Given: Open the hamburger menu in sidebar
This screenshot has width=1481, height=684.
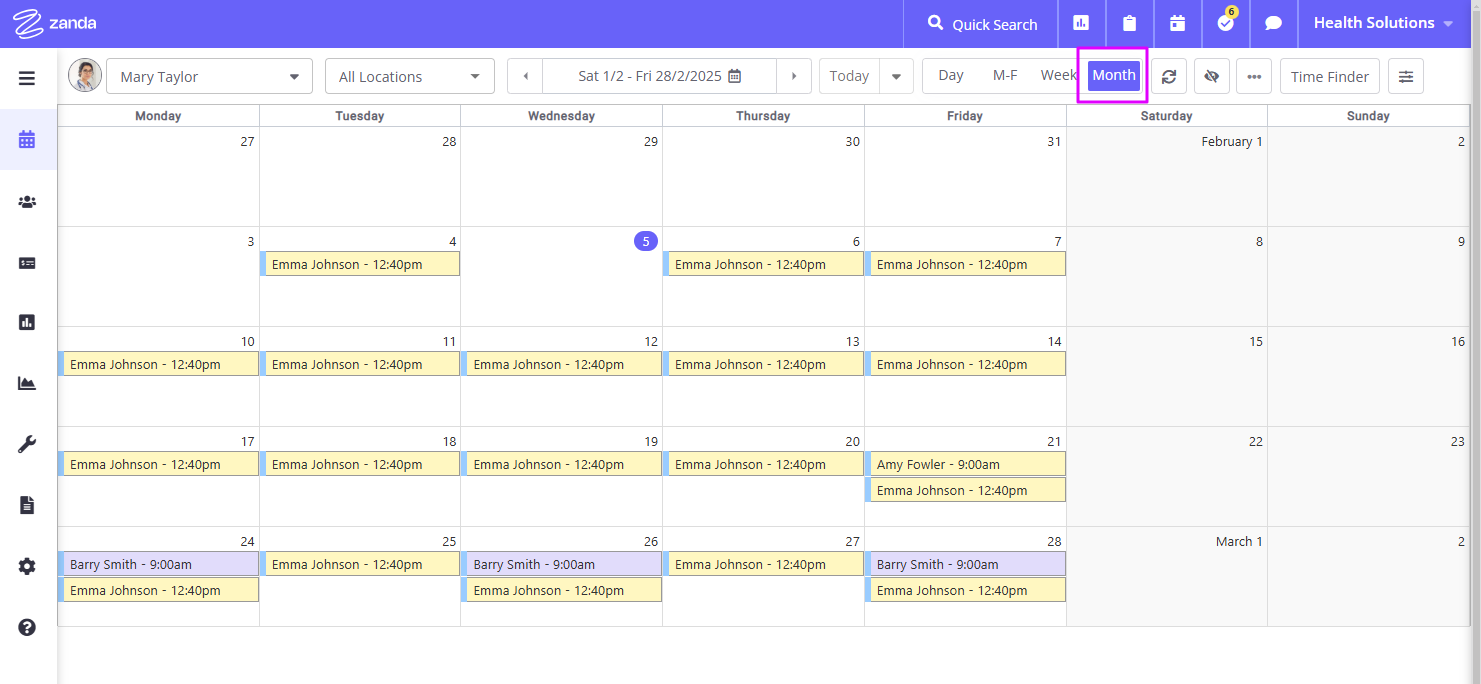Looking at the screenshot, I should click(27, 78).
